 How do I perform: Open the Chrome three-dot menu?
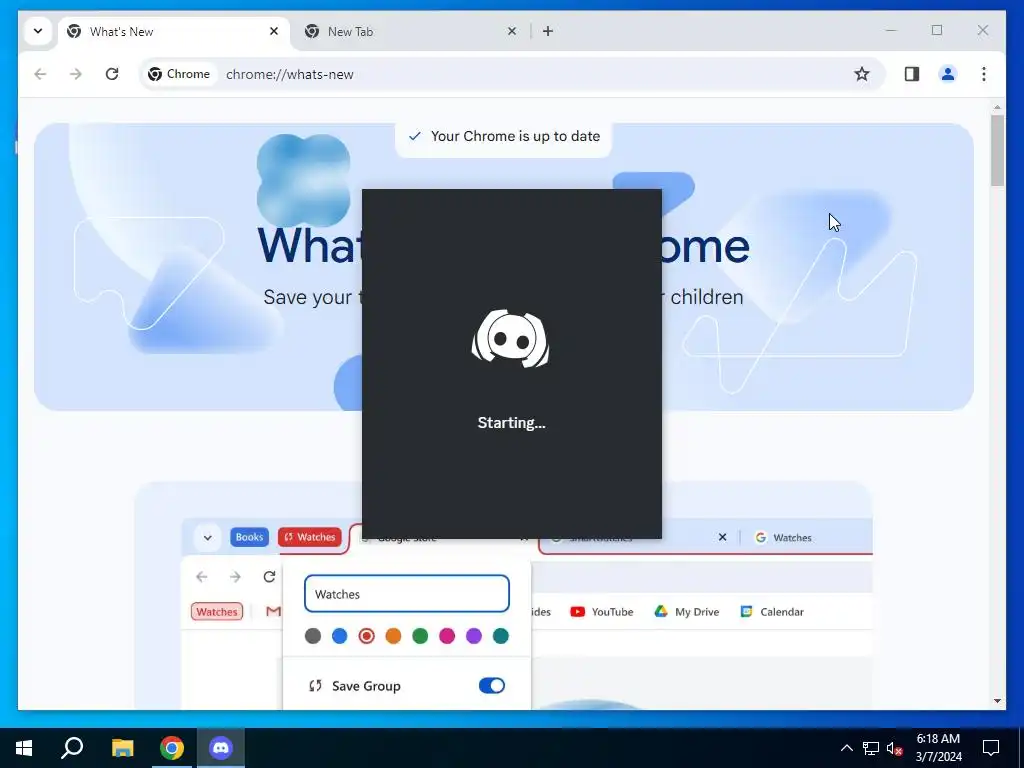984,74
